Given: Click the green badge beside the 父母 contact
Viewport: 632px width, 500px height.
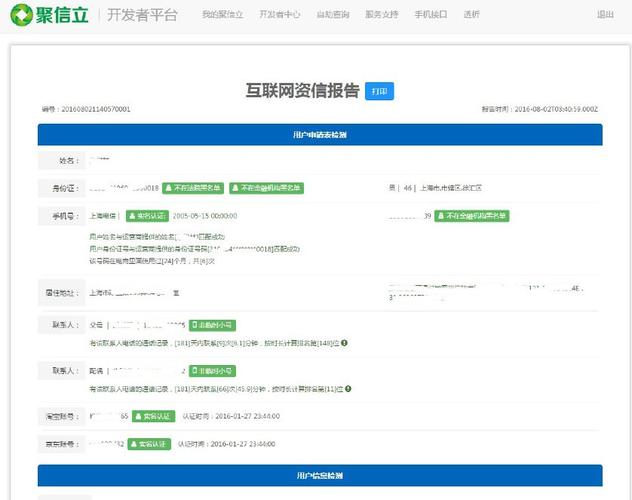Looking at the screenshot, I should pos(212,325).
